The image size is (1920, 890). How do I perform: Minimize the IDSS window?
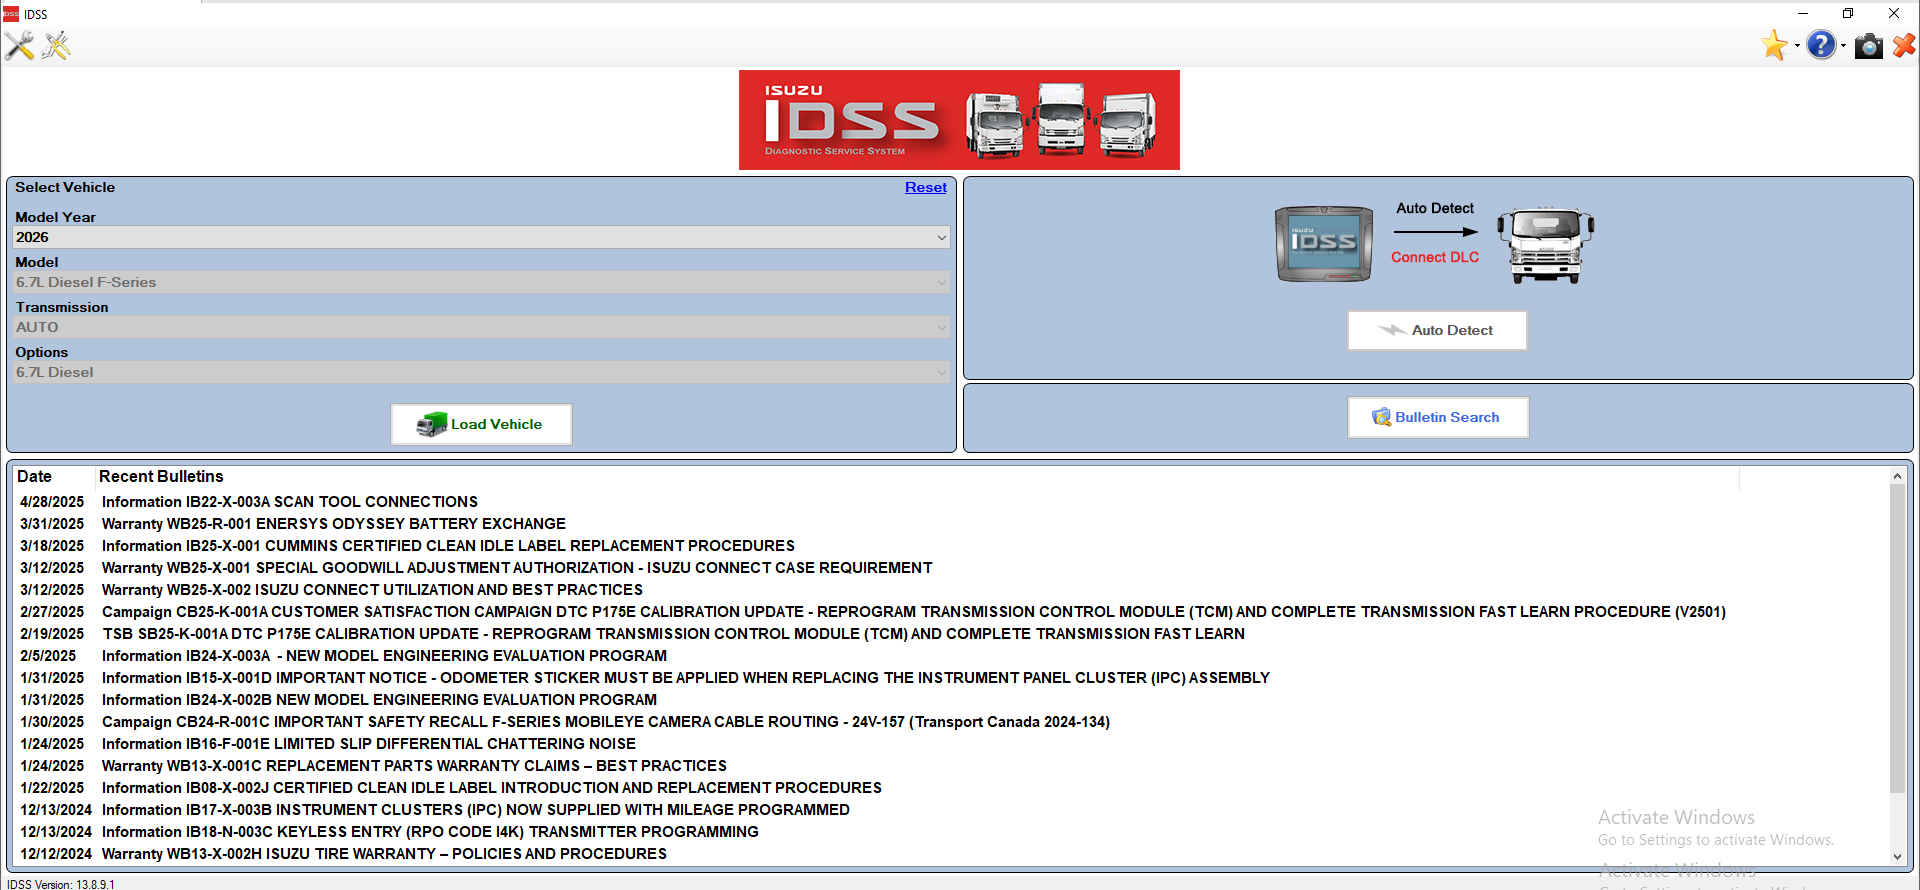click(x=1803, y=13)
